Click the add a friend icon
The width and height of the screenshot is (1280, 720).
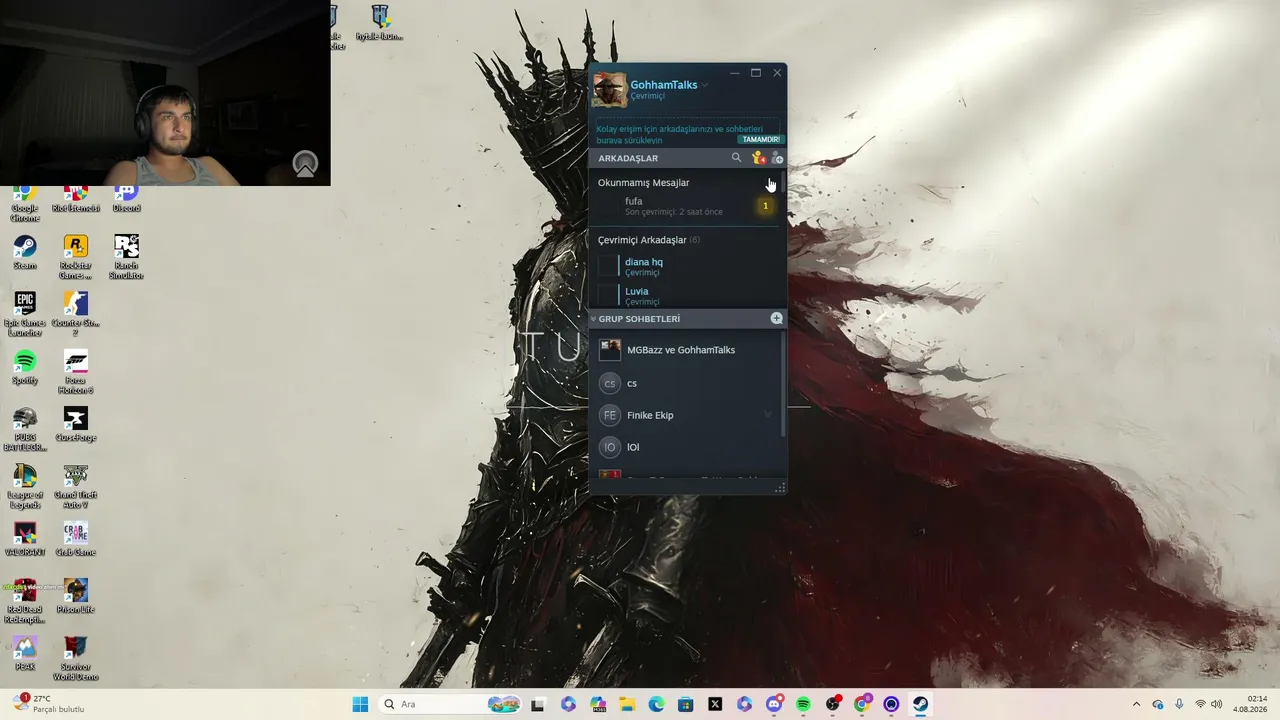click(777, 158)
